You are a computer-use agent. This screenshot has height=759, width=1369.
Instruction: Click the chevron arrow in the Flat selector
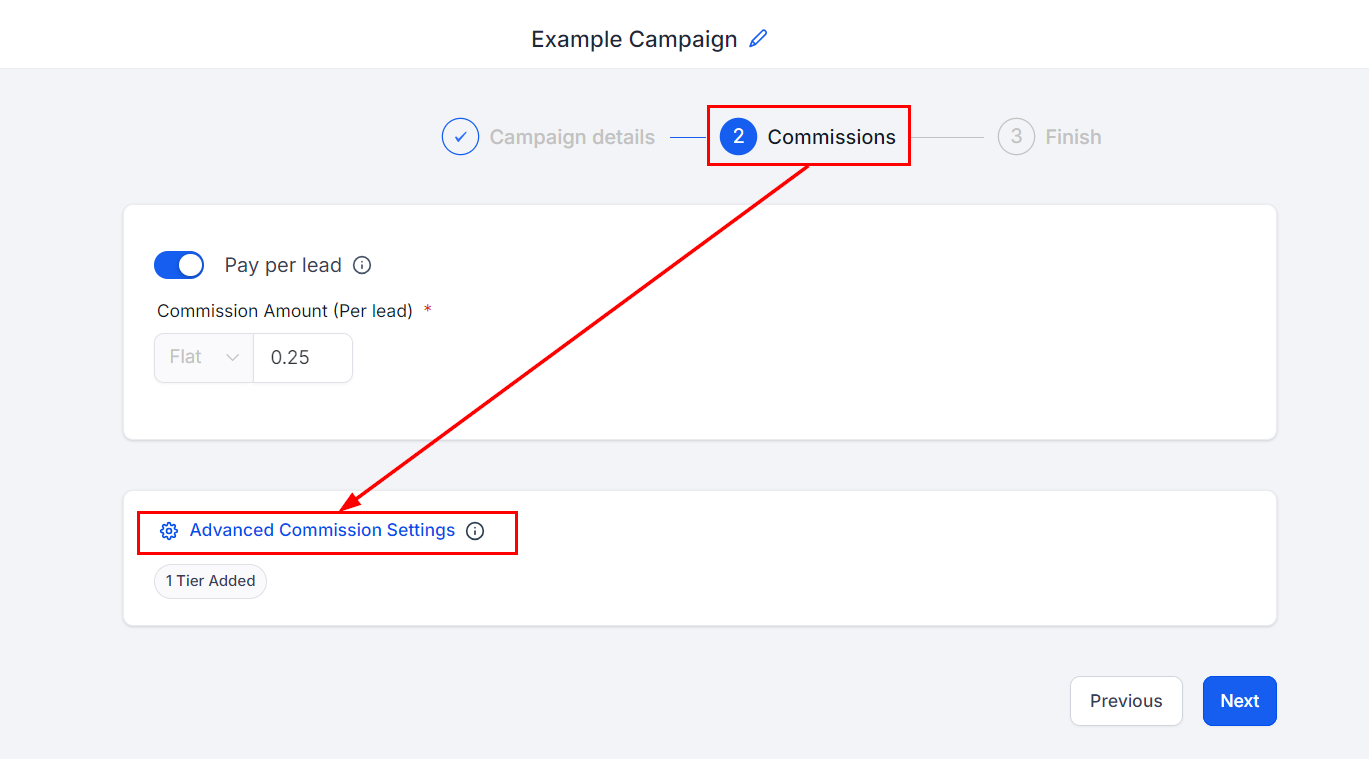233,358
